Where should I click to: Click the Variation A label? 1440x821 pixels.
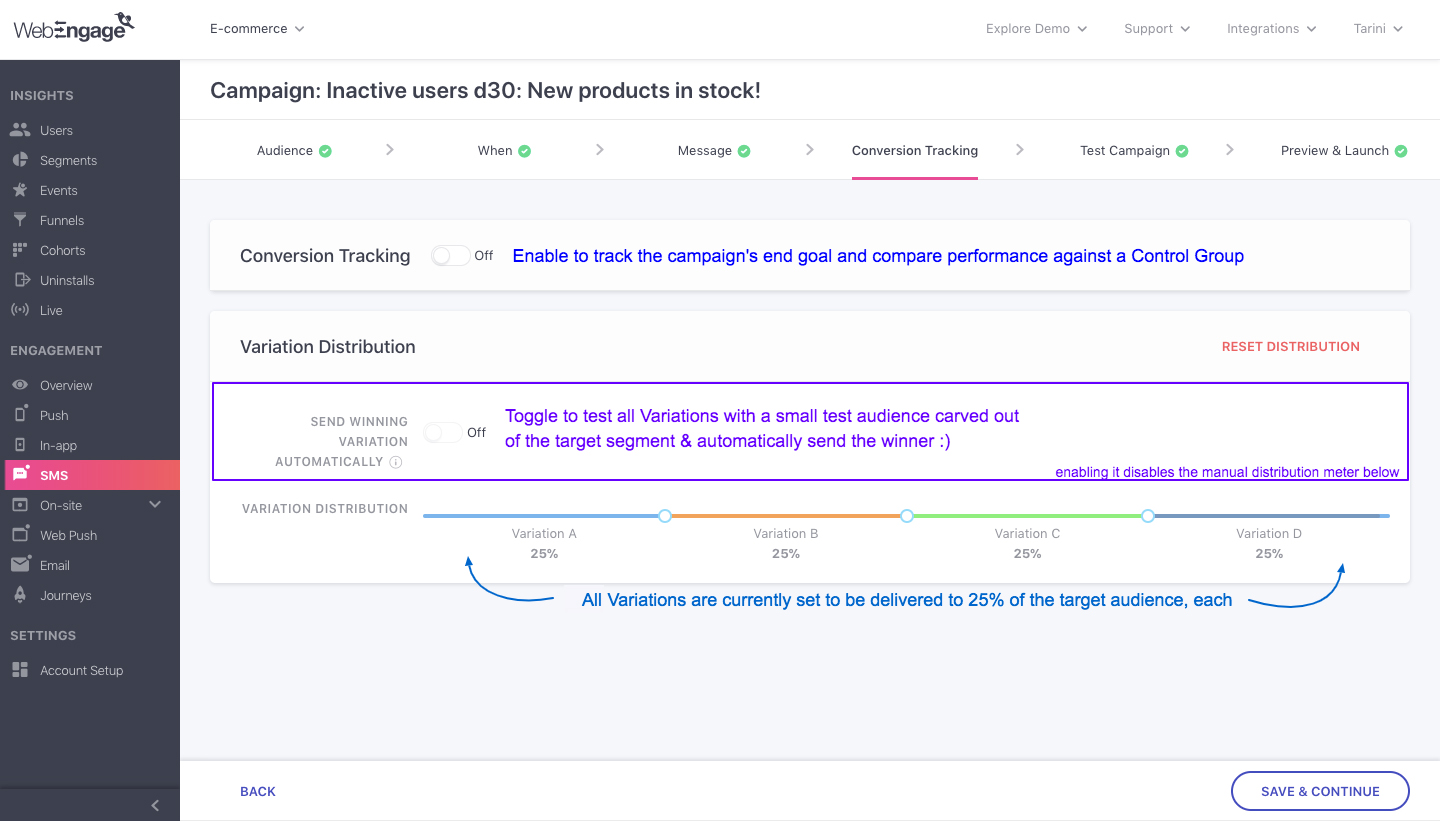tap(544, 534)
